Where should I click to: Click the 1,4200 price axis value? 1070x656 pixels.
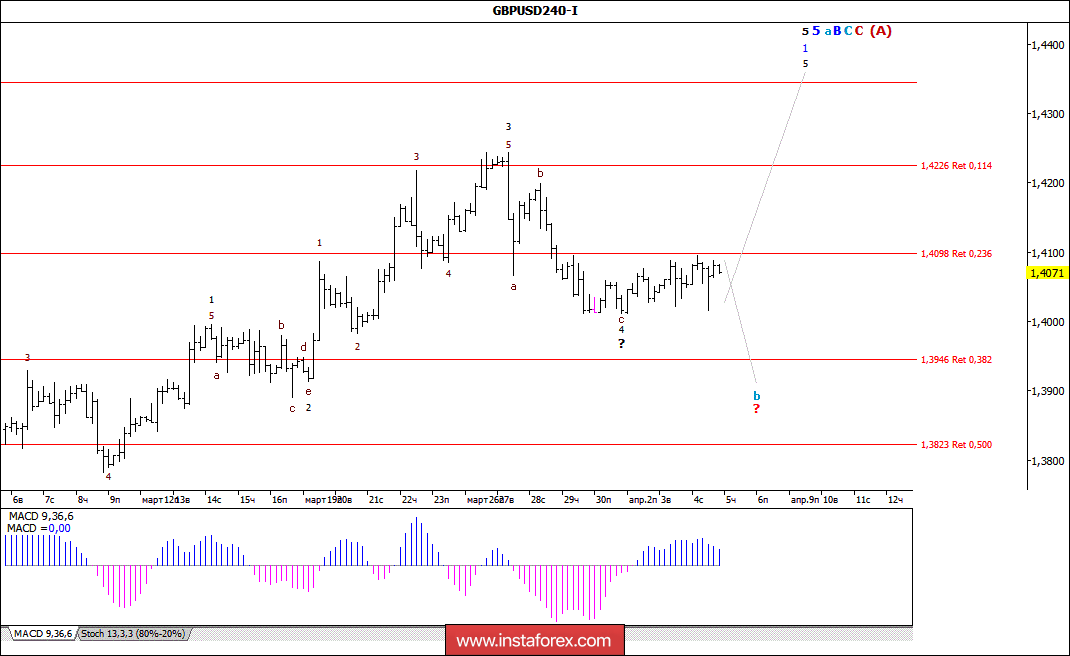1047,184
